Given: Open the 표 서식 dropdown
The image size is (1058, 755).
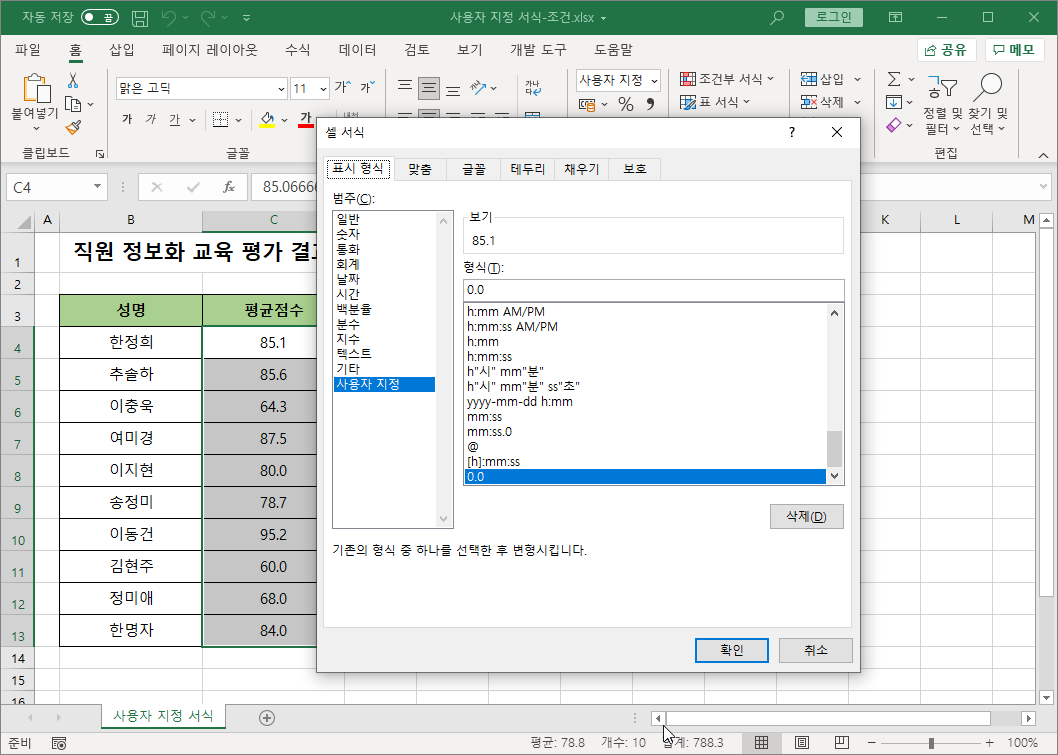Looking at the screenshot, I should 715,102.
